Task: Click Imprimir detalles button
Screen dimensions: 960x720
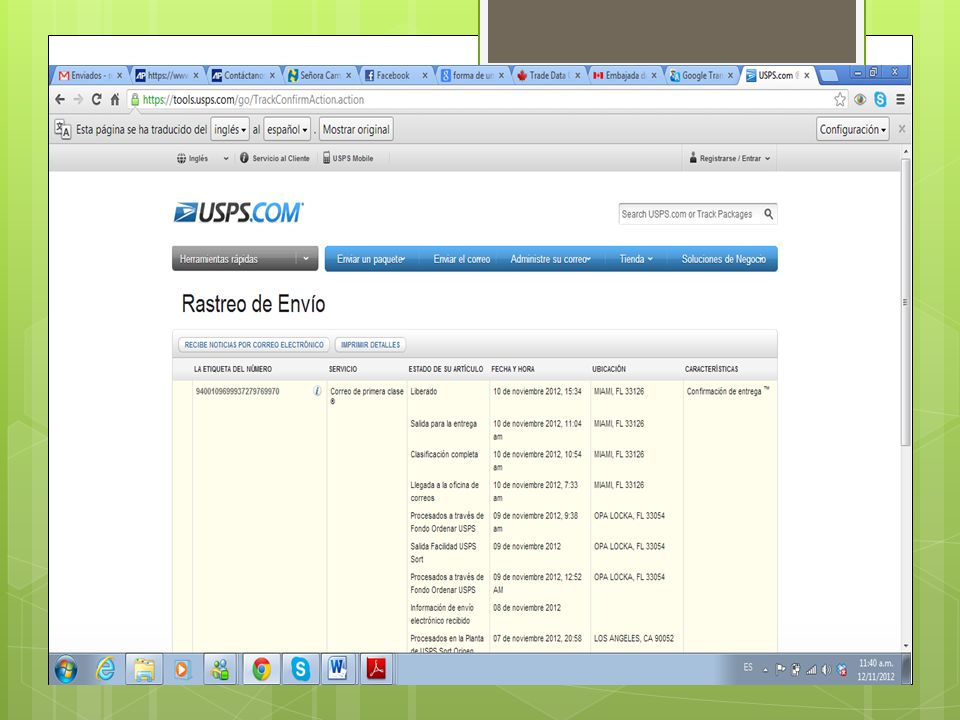Action: [x=370, y=345]
